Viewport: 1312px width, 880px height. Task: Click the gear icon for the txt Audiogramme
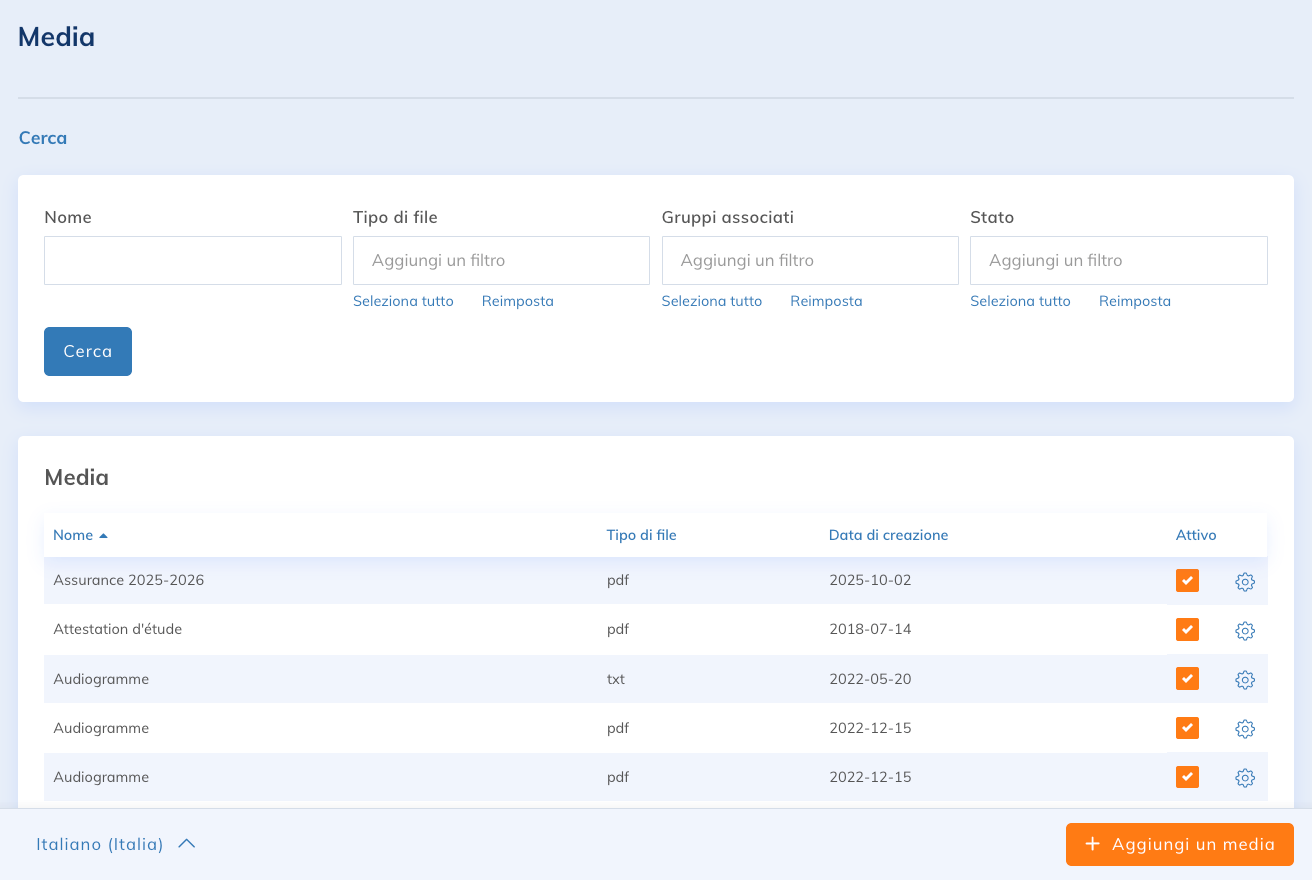(x=1245, y=680)
